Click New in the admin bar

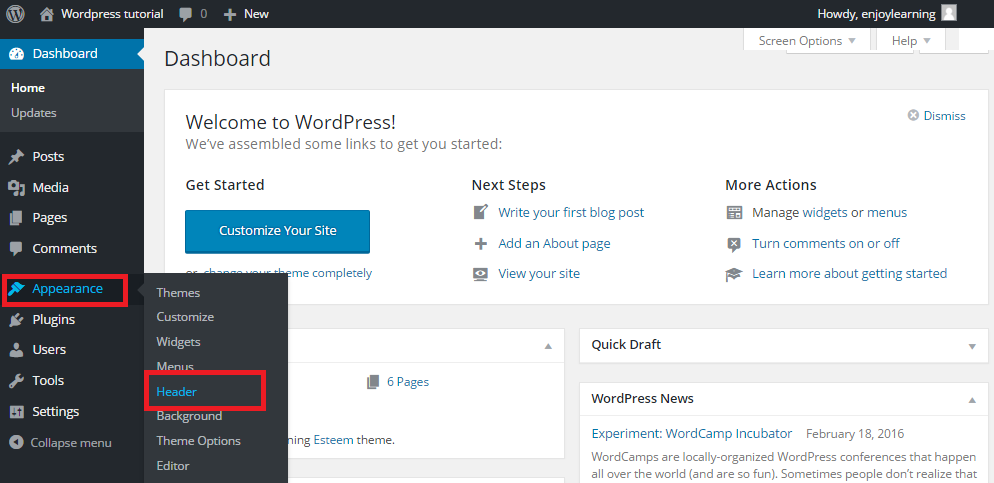coord(256,14)
